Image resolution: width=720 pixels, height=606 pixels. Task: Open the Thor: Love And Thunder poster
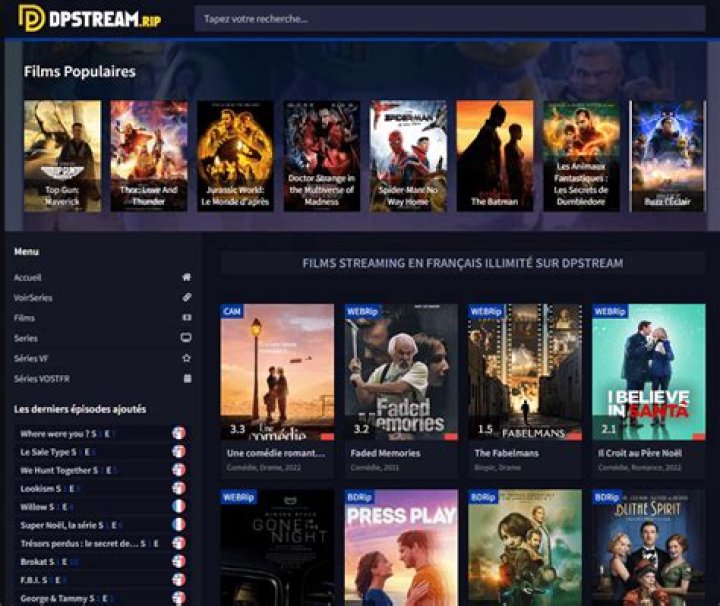(x=149, y=156)
